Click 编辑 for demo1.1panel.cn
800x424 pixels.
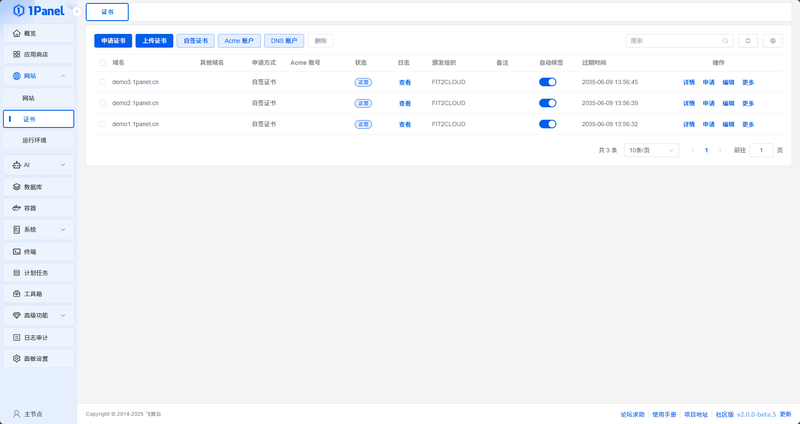tap(728, 124)
